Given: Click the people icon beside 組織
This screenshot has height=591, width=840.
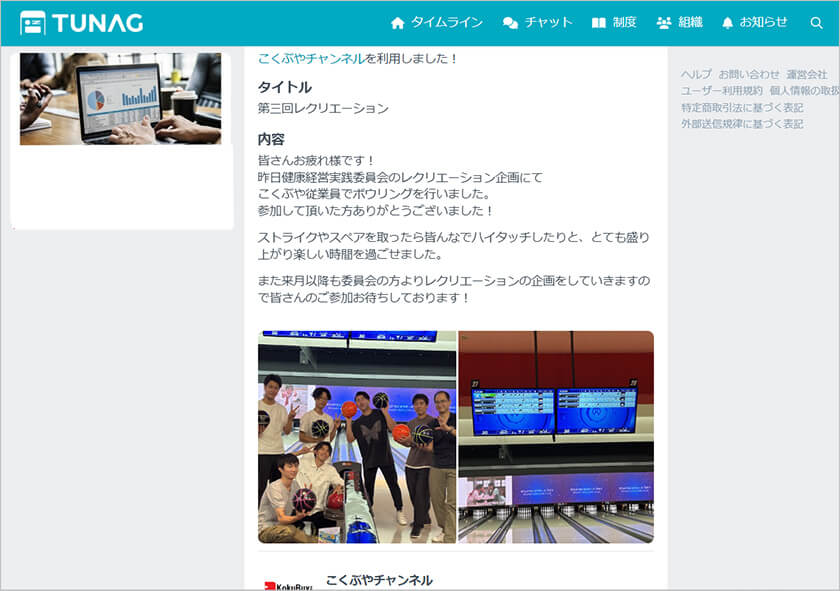Looking at the screenshot, I should [x=664, y=23].
